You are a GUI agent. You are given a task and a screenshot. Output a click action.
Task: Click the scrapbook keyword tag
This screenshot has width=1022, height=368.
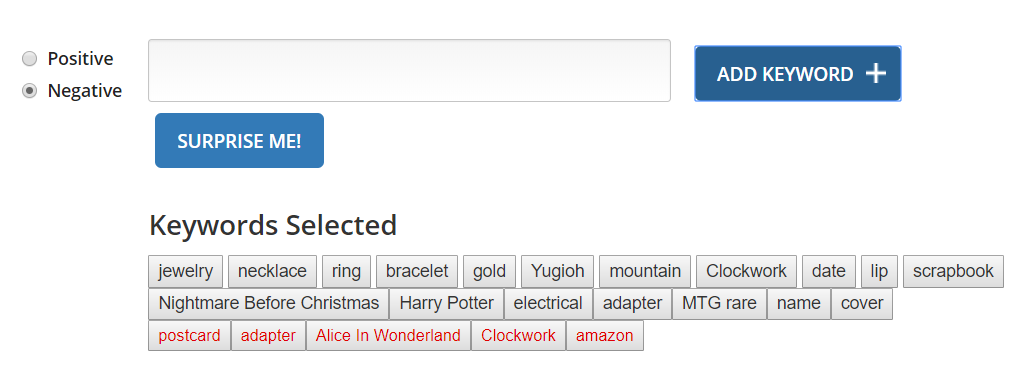point(953,271)
